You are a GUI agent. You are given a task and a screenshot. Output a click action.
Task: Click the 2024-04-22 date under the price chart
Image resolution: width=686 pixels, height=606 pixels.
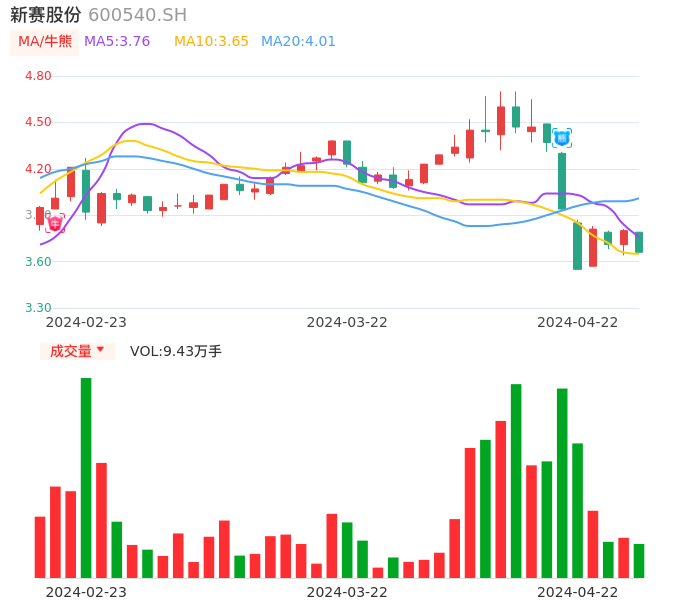[x=578, y=322]
